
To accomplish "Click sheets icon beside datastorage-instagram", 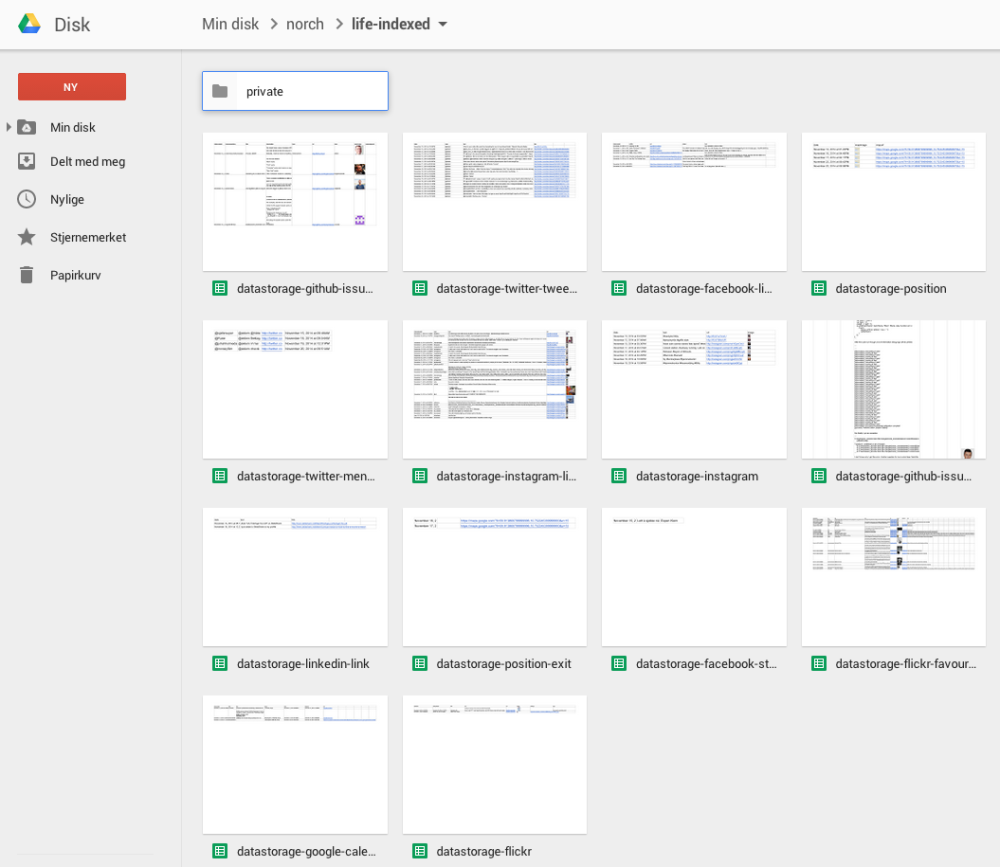I will [619, 476].
